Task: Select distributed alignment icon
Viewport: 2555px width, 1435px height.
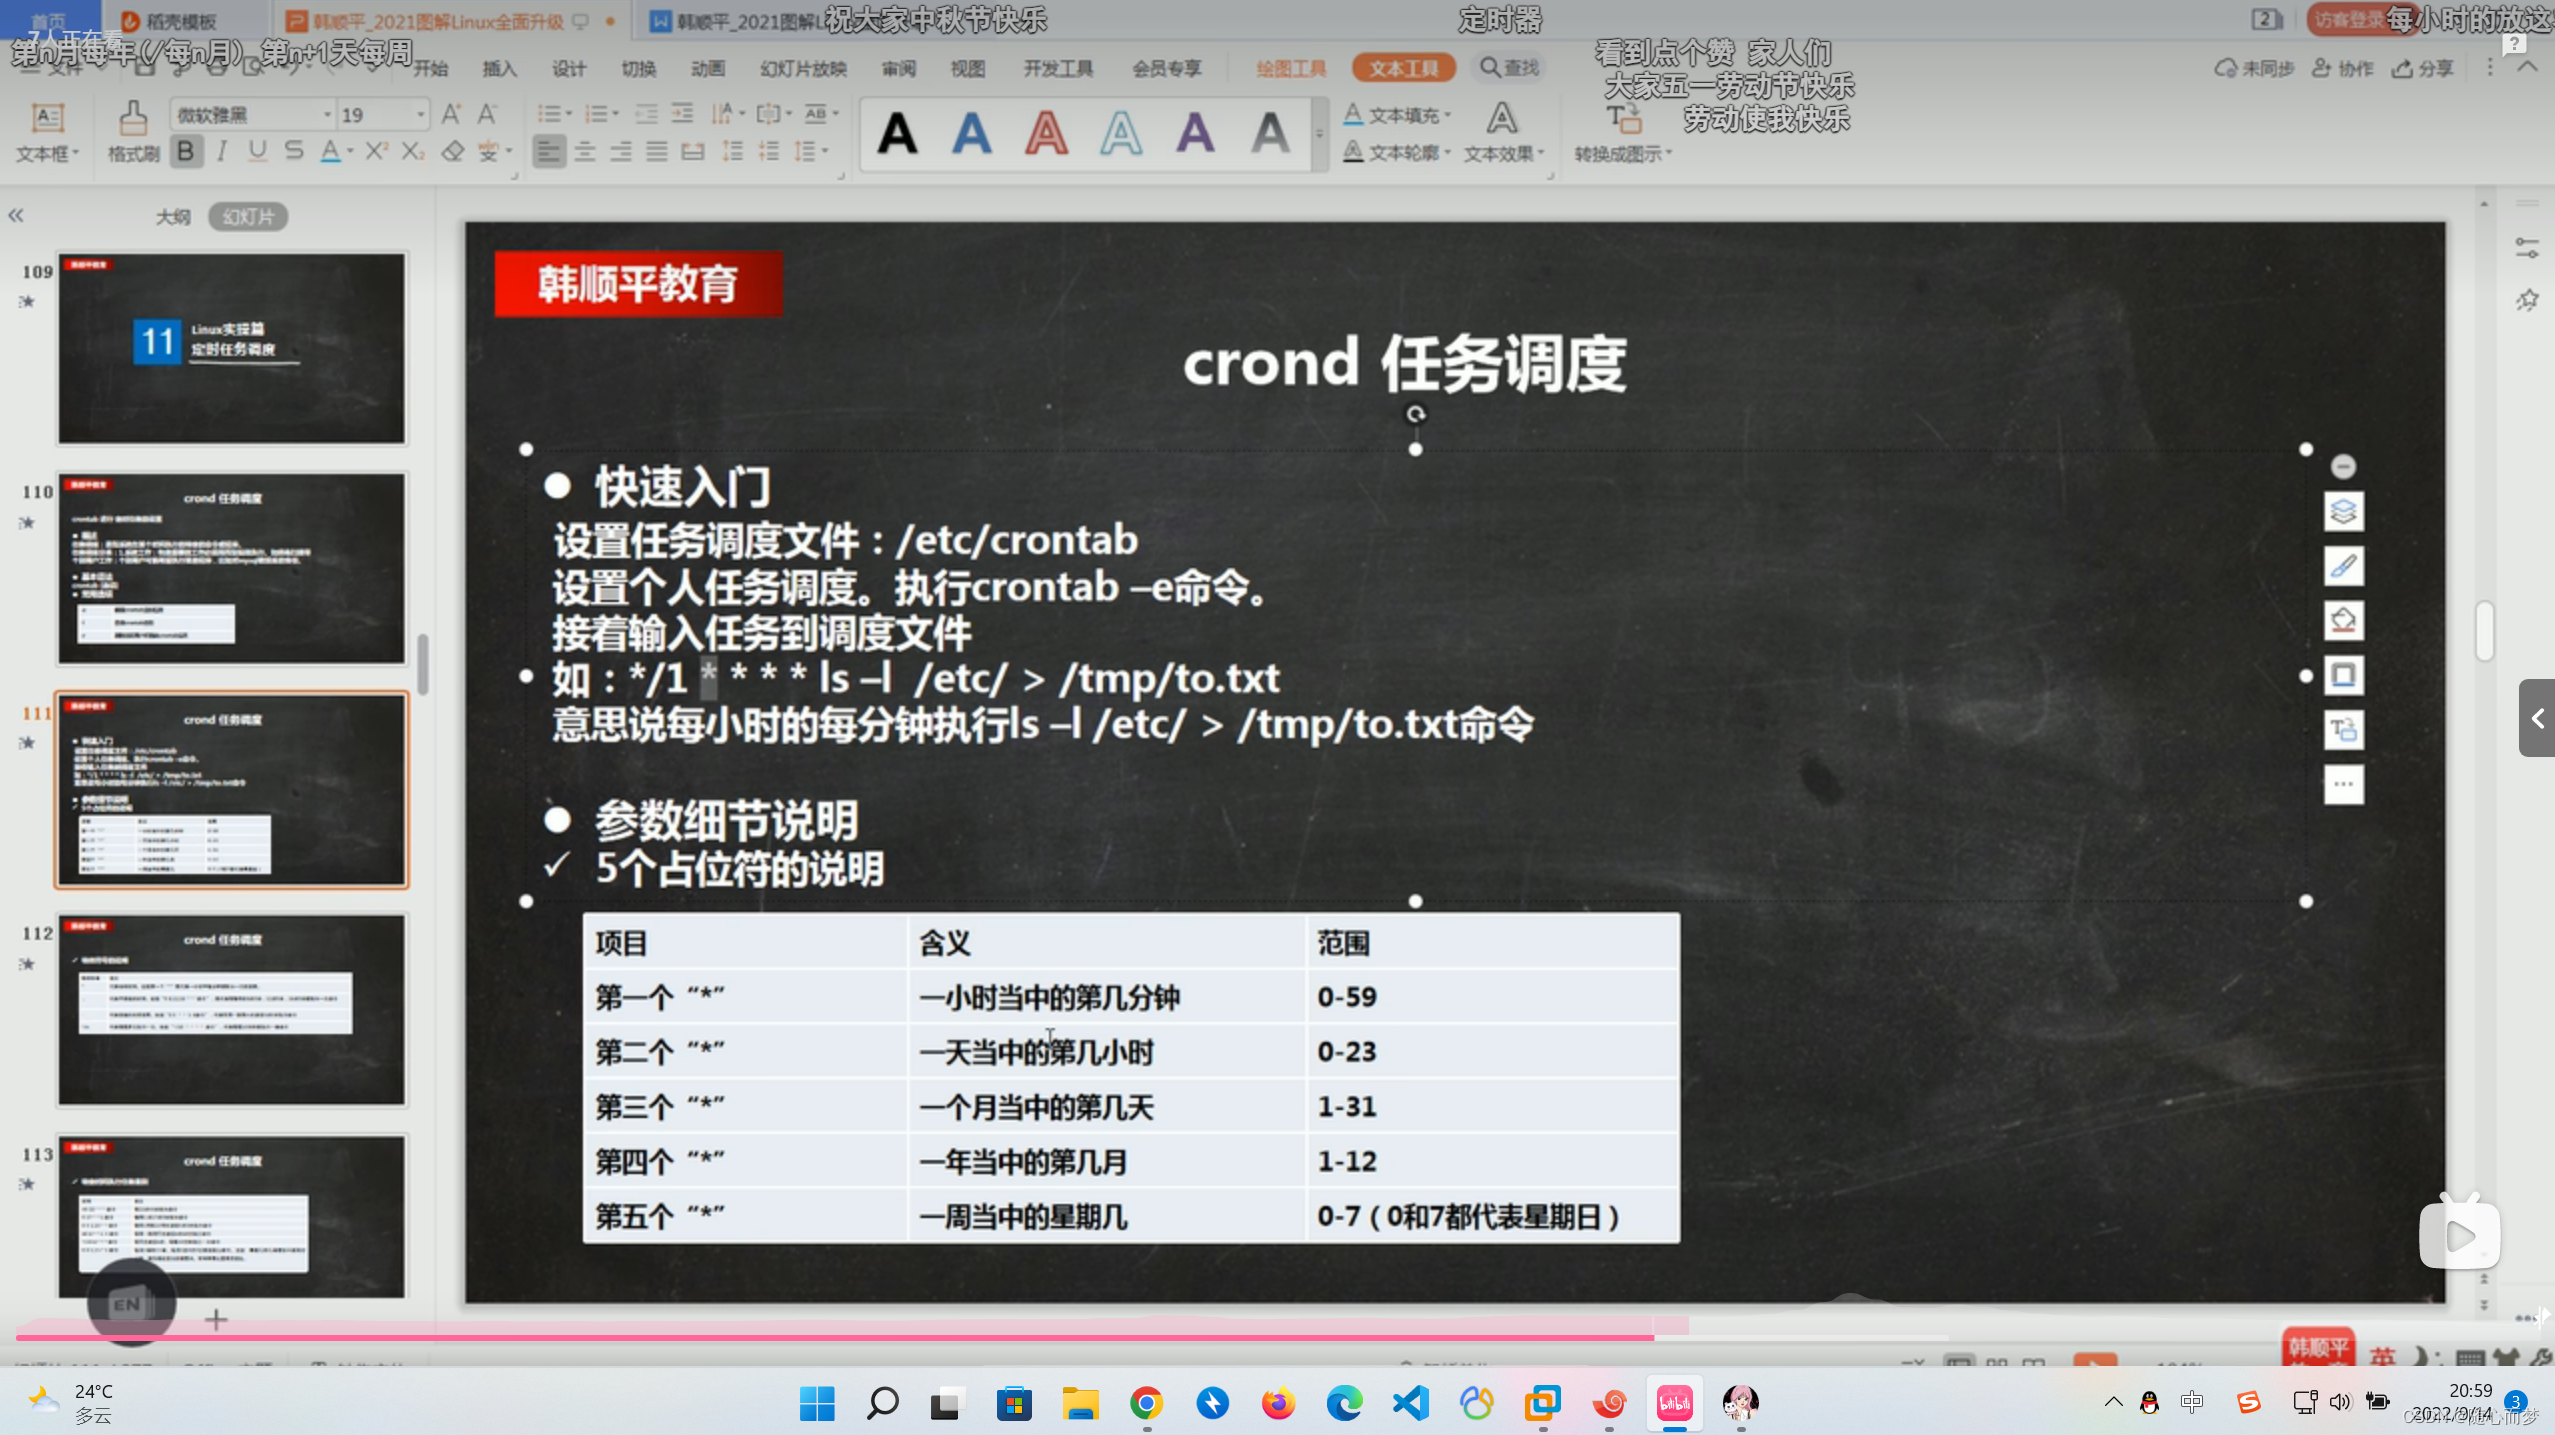Action: [x=693, y=152]
